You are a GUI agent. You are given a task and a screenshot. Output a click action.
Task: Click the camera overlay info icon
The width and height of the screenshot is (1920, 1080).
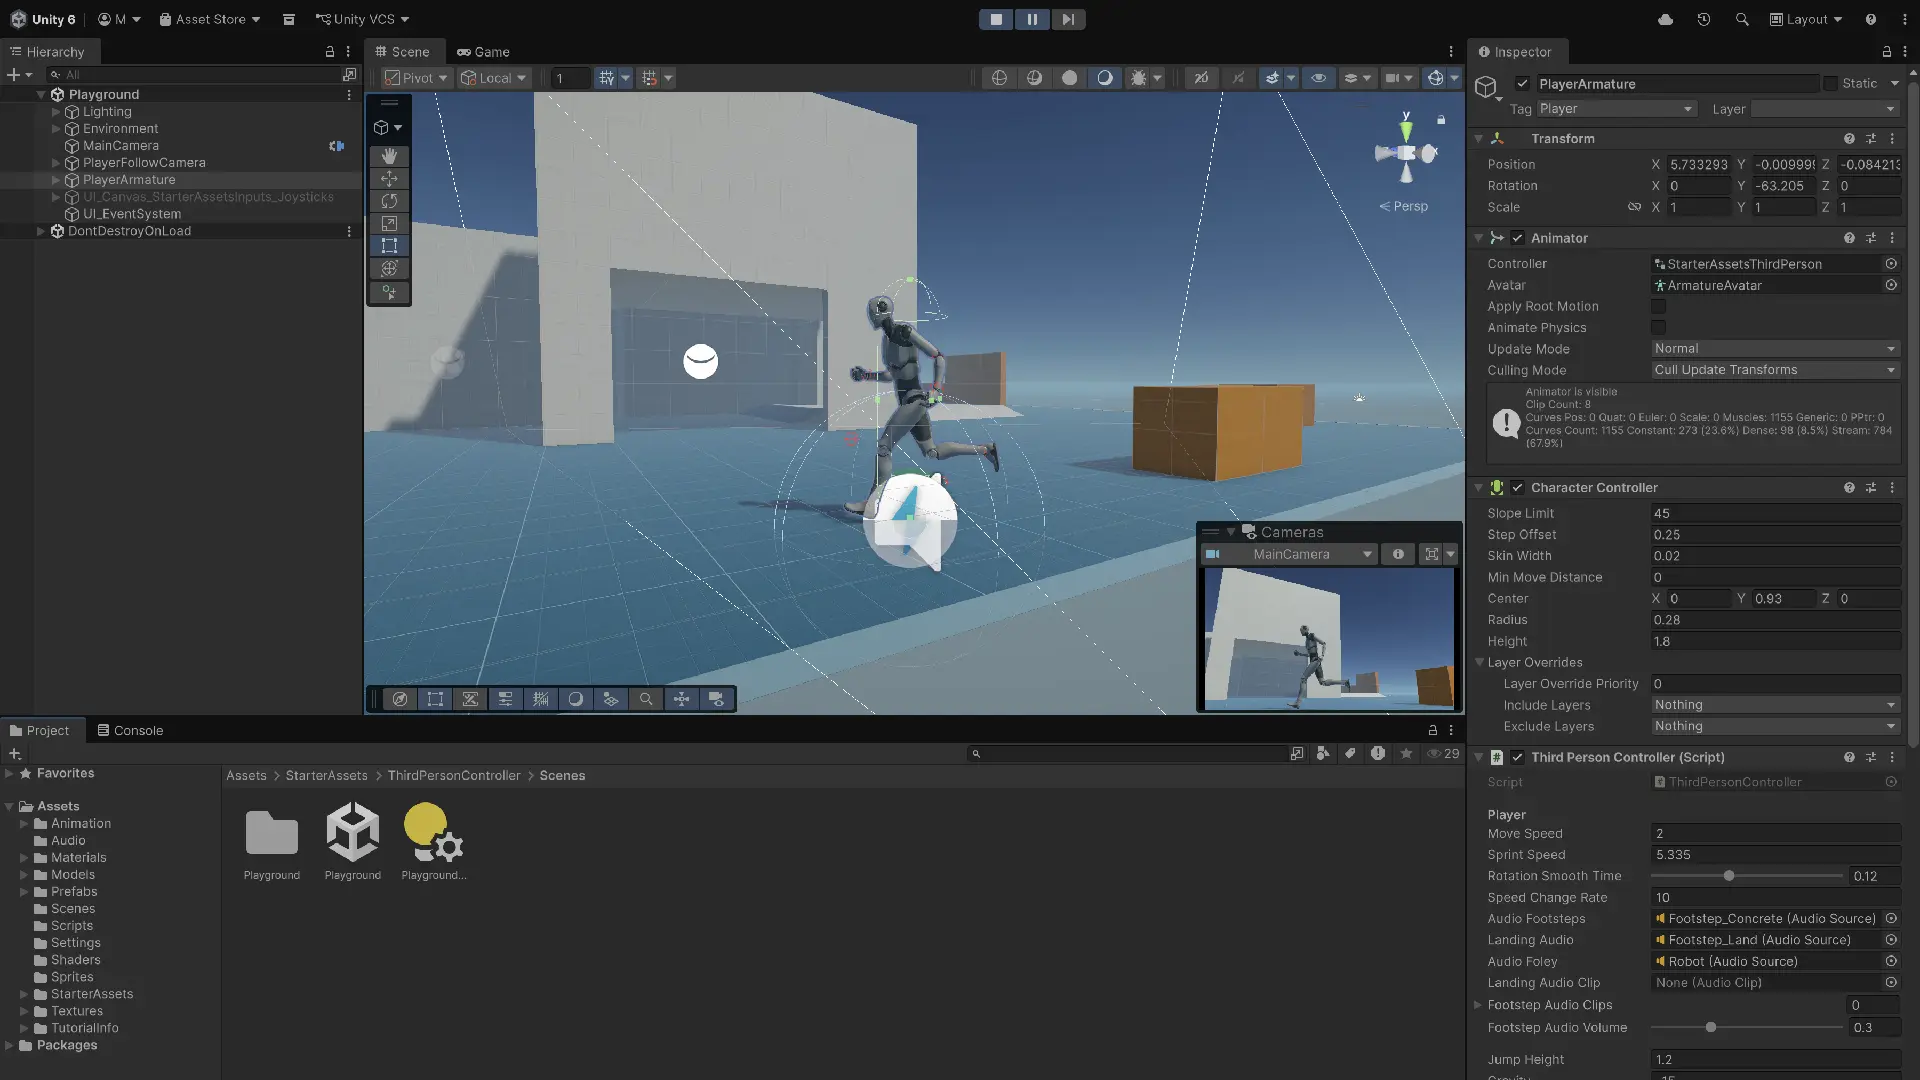click(1398, 554)
